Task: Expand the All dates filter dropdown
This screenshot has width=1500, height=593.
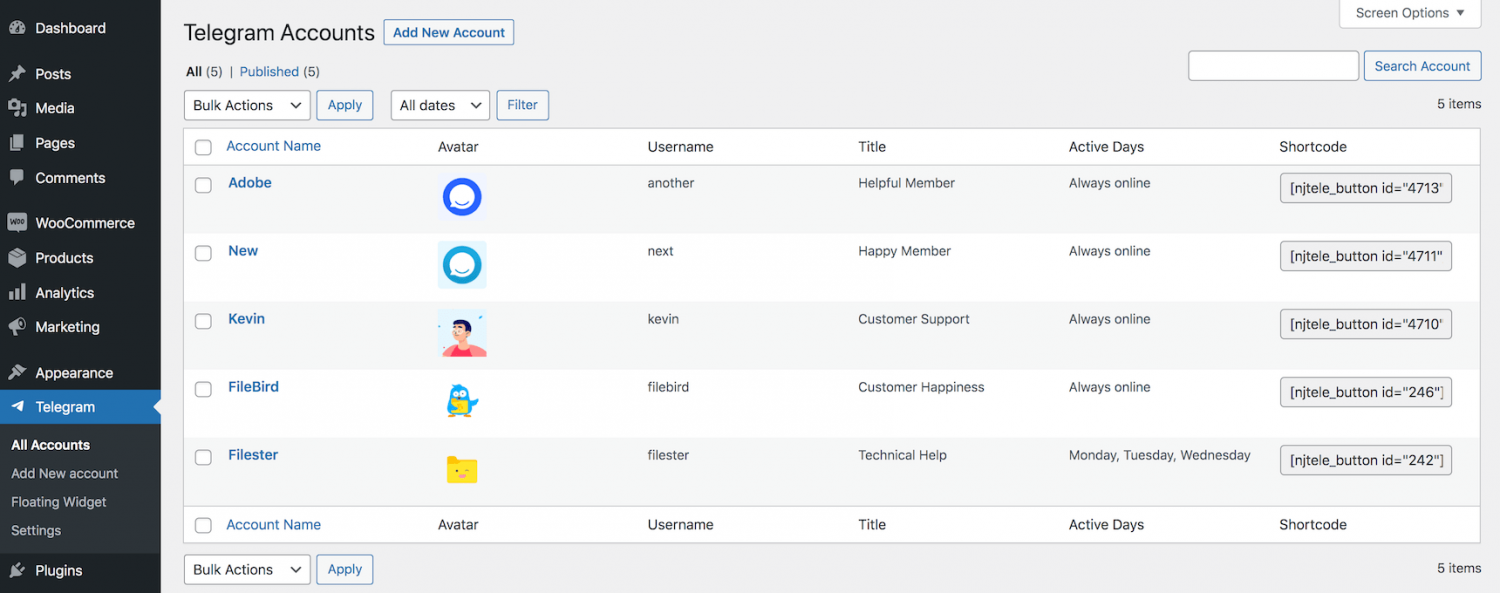Action: pos(439,105)
